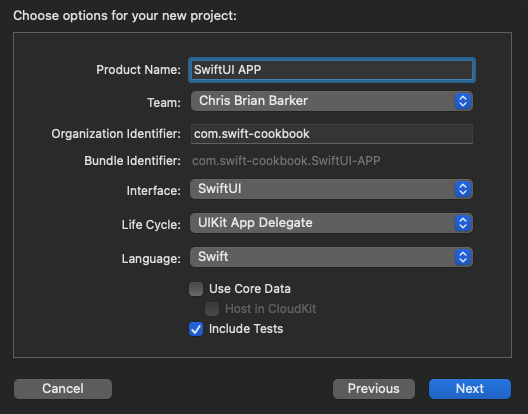Click the "Use Core Data" label text
This screenshot has height=414, width=528.
pyautogui.click(x=250, y=289)
